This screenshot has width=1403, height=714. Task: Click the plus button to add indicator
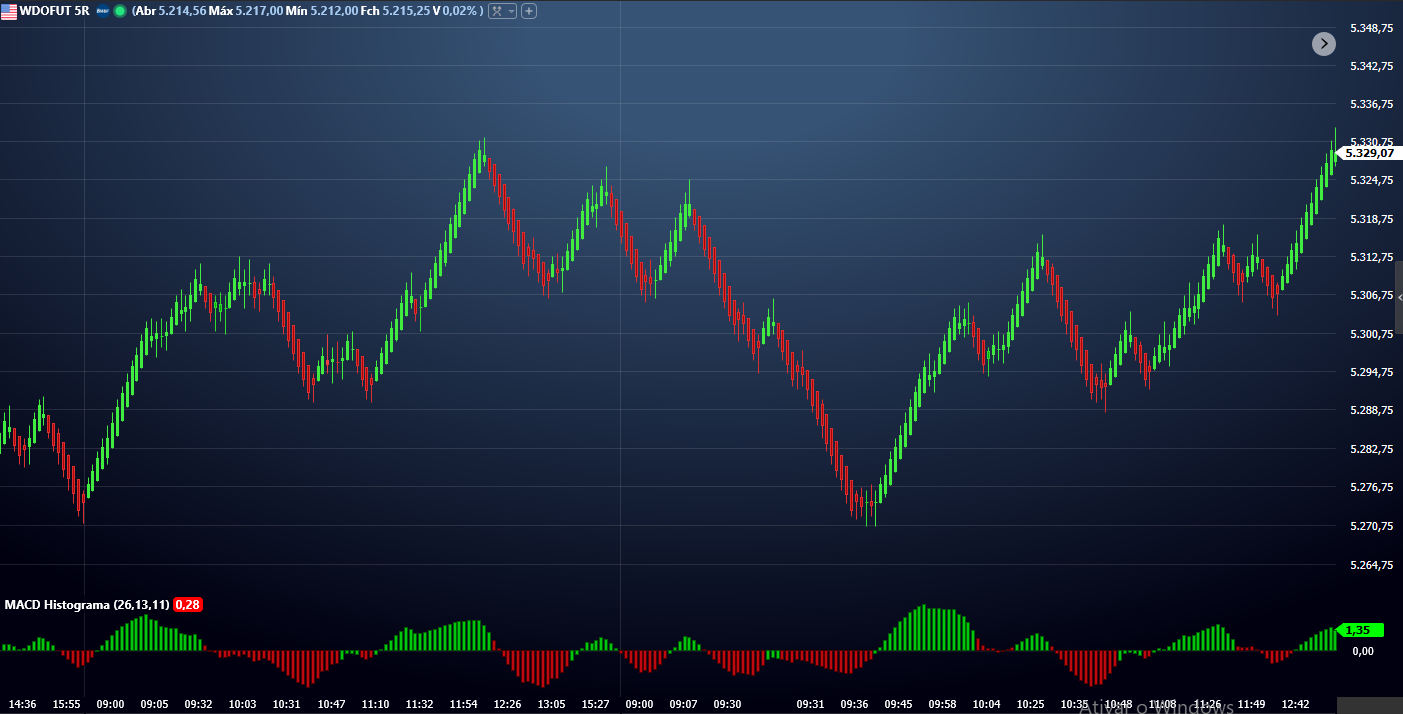tap(529, 11)
